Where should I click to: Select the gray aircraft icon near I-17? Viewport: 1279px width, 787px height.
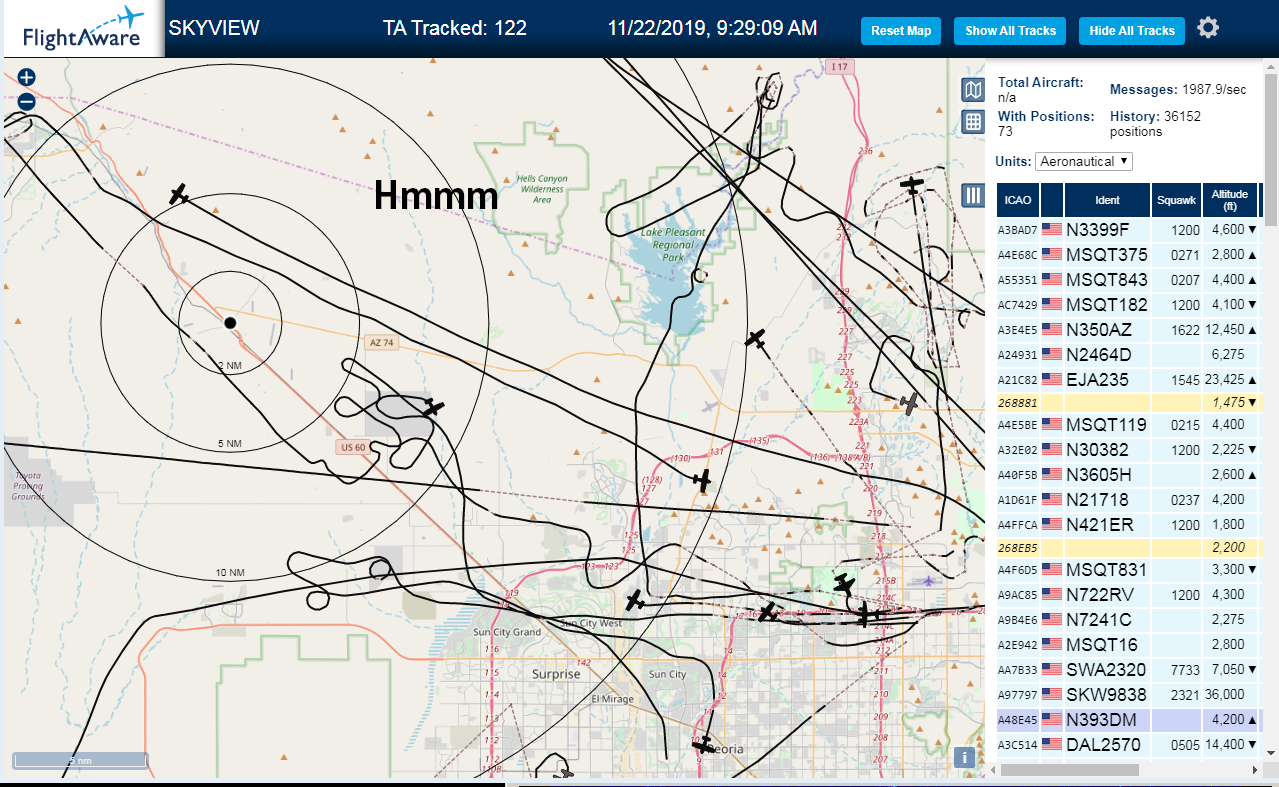pyautogui.click(x=909, y=403)
